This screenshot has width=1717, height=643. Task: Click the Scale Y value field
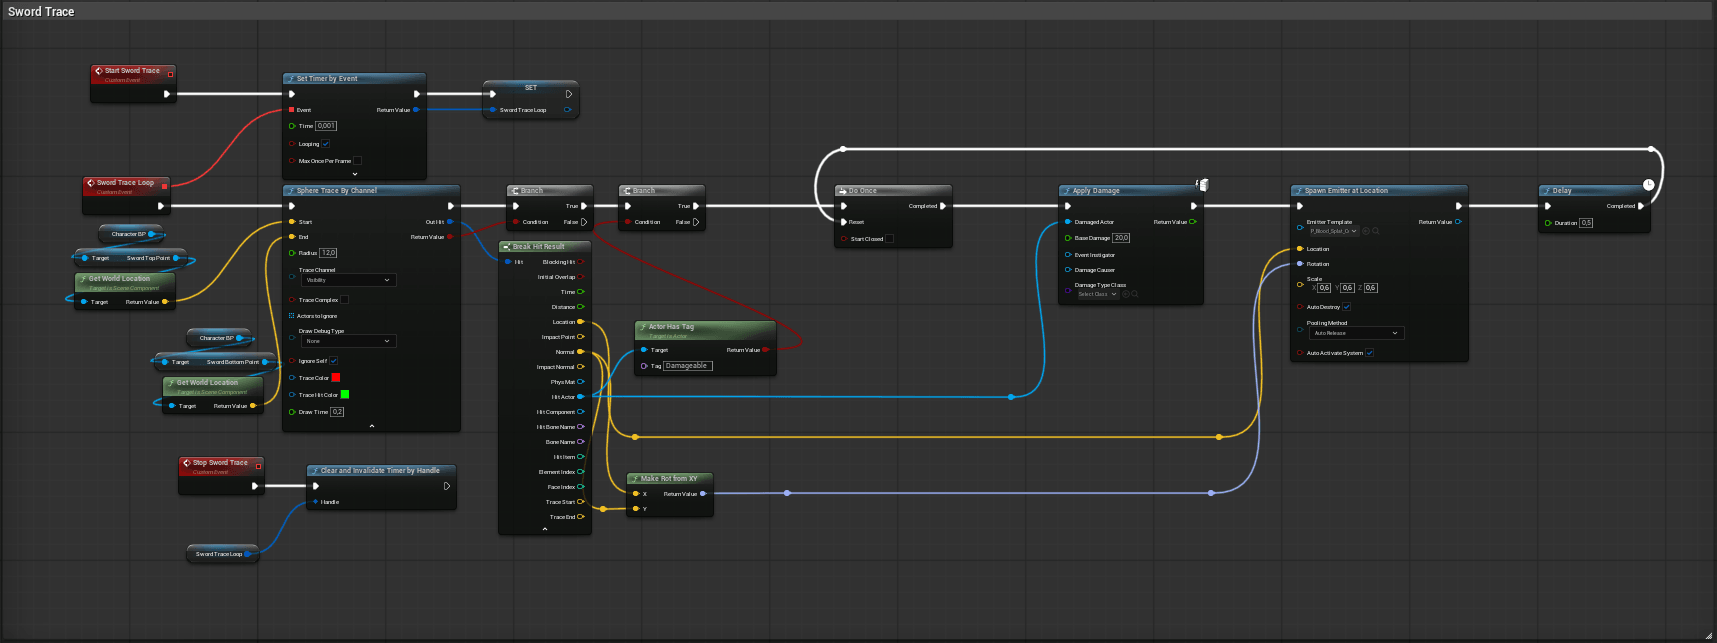(1347, 288)
